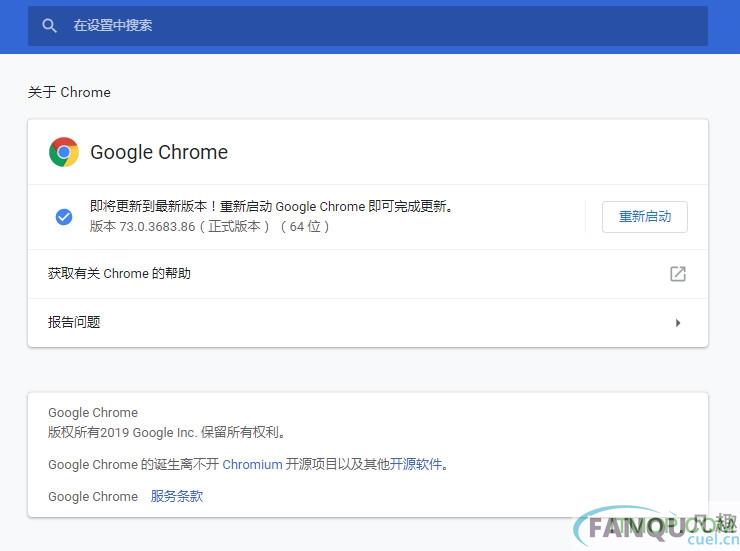Viewport: 740px width, 551px height.
Task: Open the external link icon for Chrome help
Action: tap(678, 274)
